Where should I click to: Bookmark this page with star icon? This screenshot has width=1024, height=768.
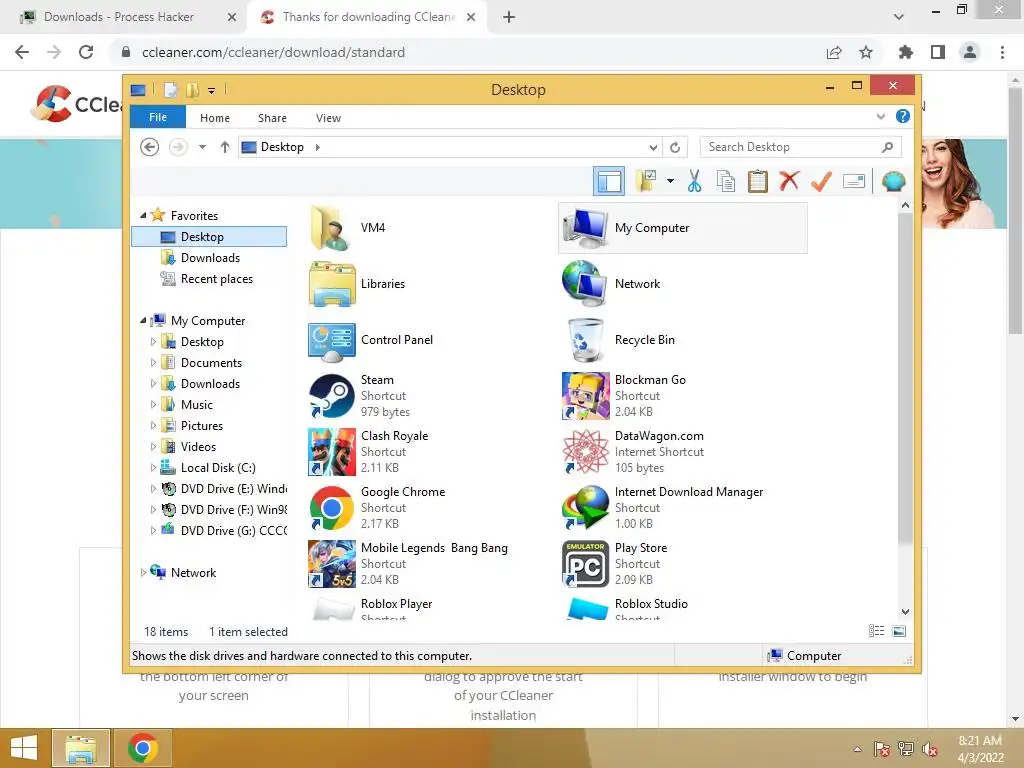(x=866, y=52)
